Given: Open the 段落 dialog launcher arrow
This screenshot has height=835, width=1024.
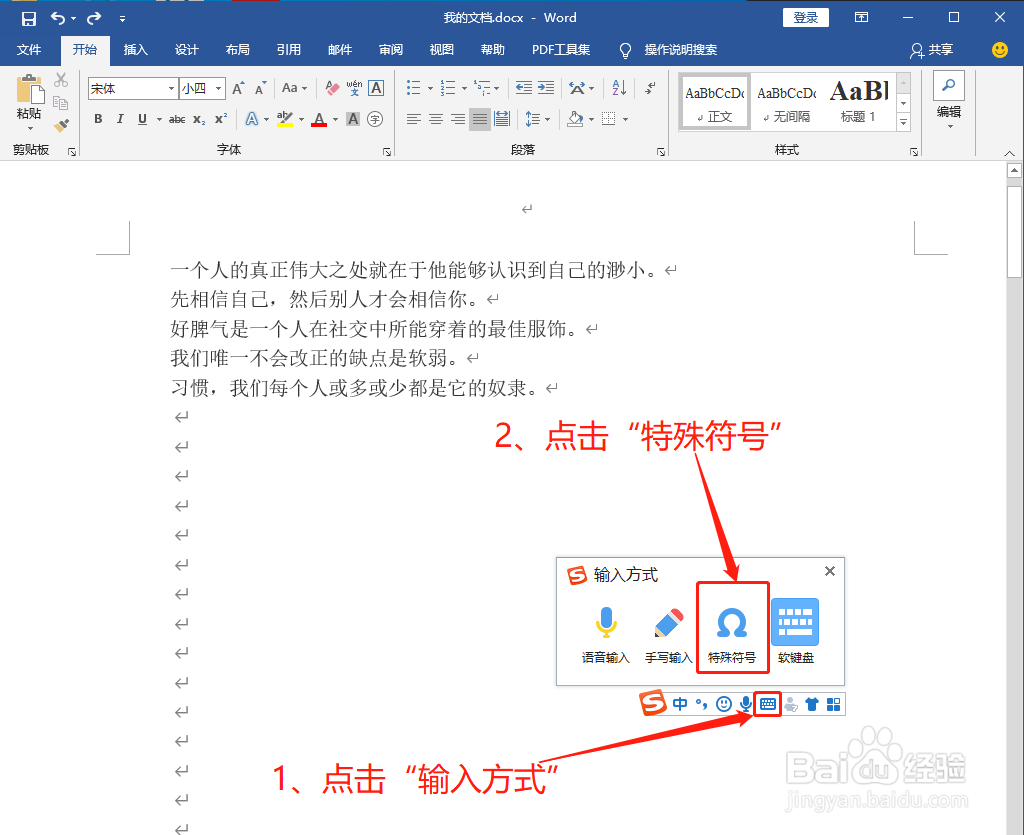Looking at the screenshot, I should point(660,150).
